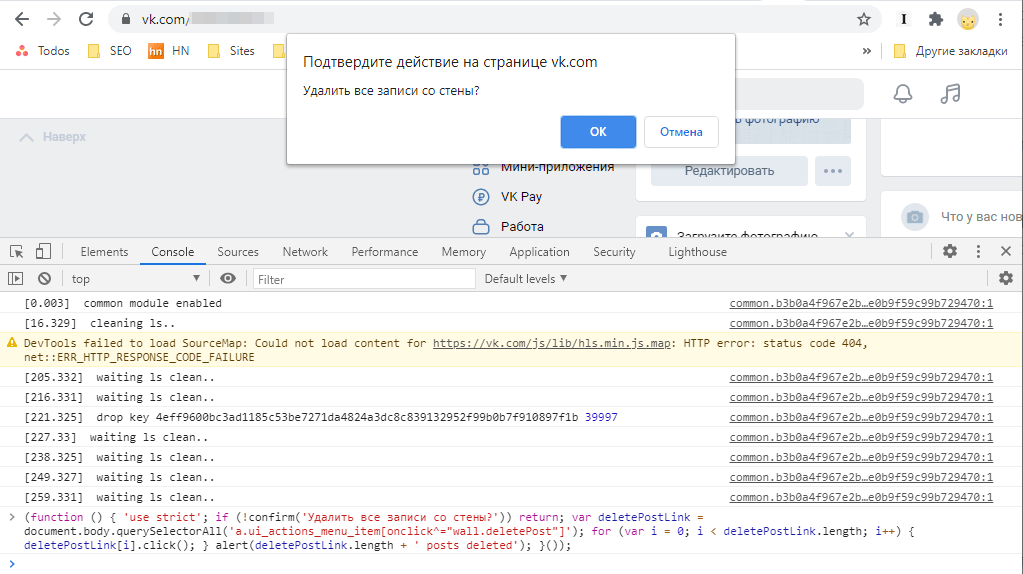Switch to the Elements tab

point(104,252)
